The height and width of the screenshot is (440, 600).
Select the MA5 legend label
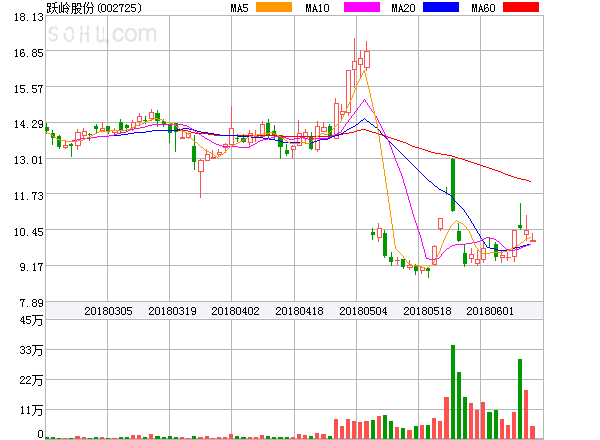pos(239,8)
